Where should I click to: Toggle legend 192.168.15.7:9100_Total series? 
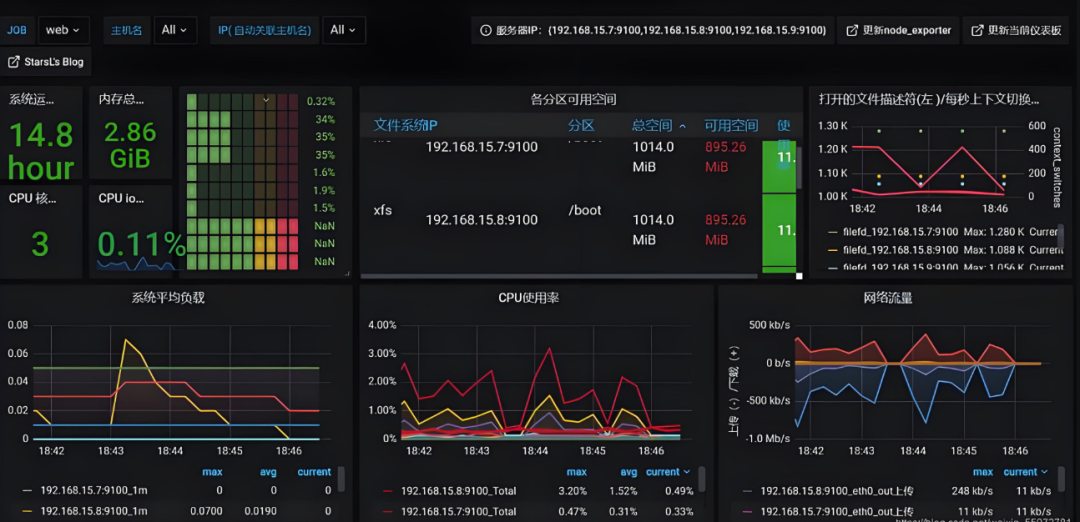(458, 512)
